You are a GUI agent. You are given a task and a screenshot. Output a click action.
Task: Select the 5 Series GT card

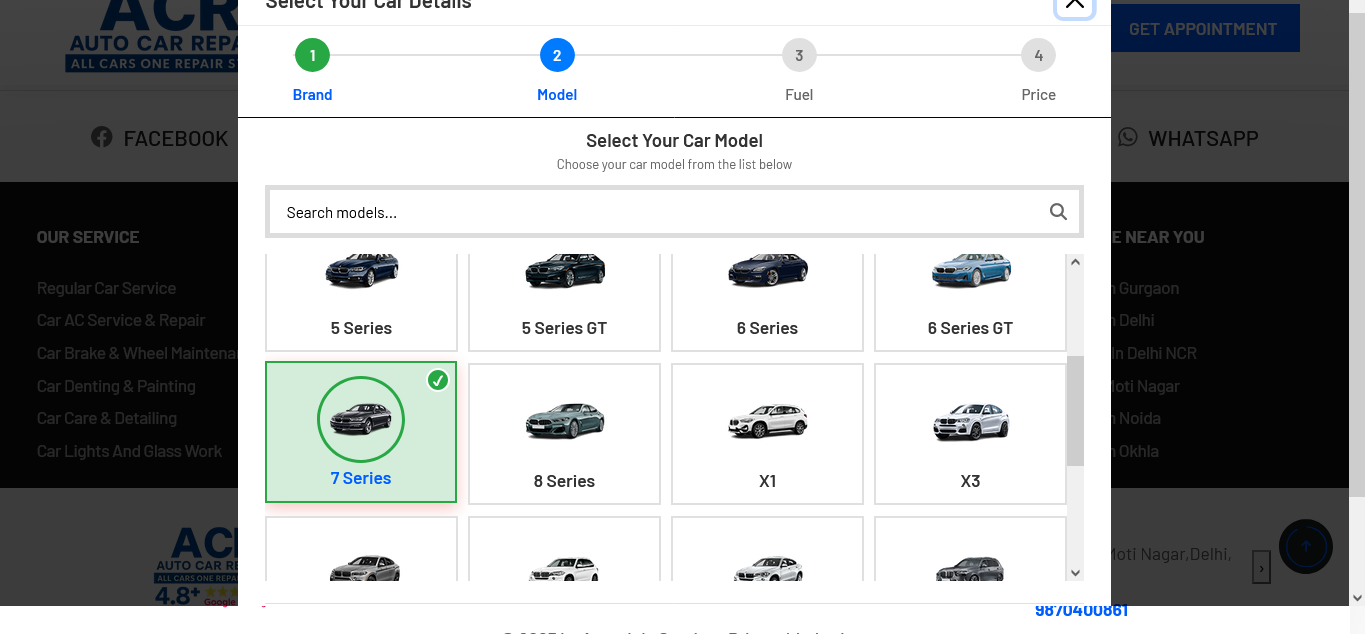[x=564, y=300]
